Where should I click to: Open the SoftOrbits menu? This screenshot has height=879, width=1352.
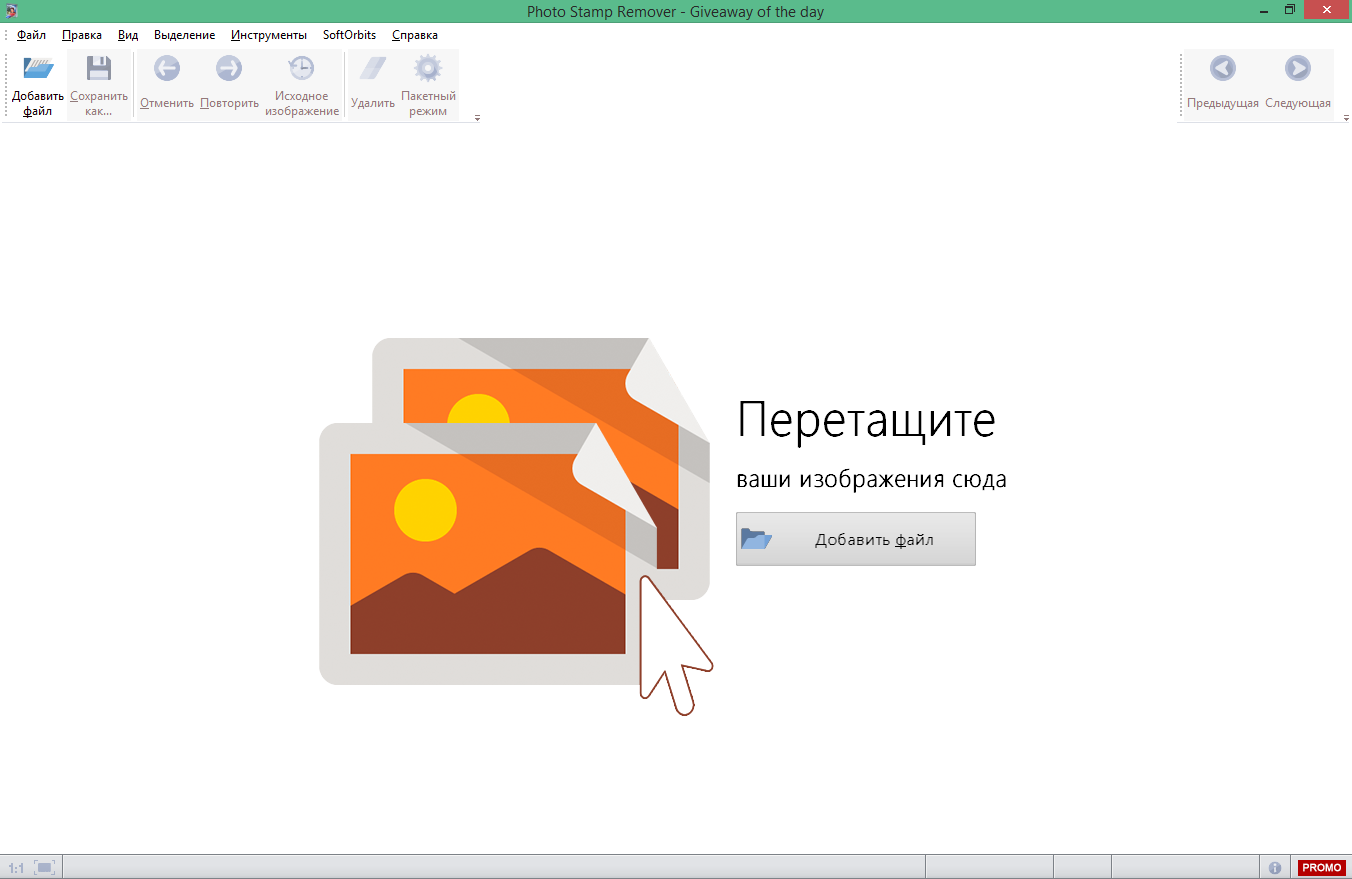point(349,35)
